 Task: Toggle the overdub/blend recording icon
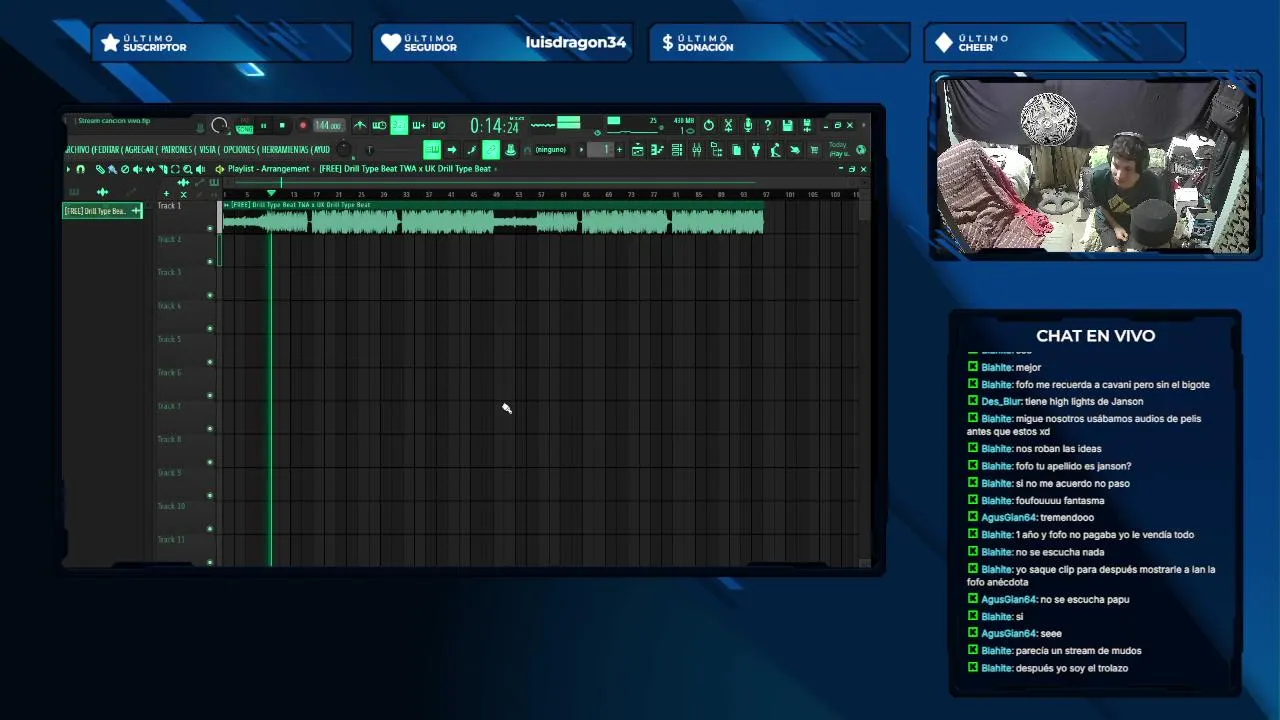tap(419, 125)
